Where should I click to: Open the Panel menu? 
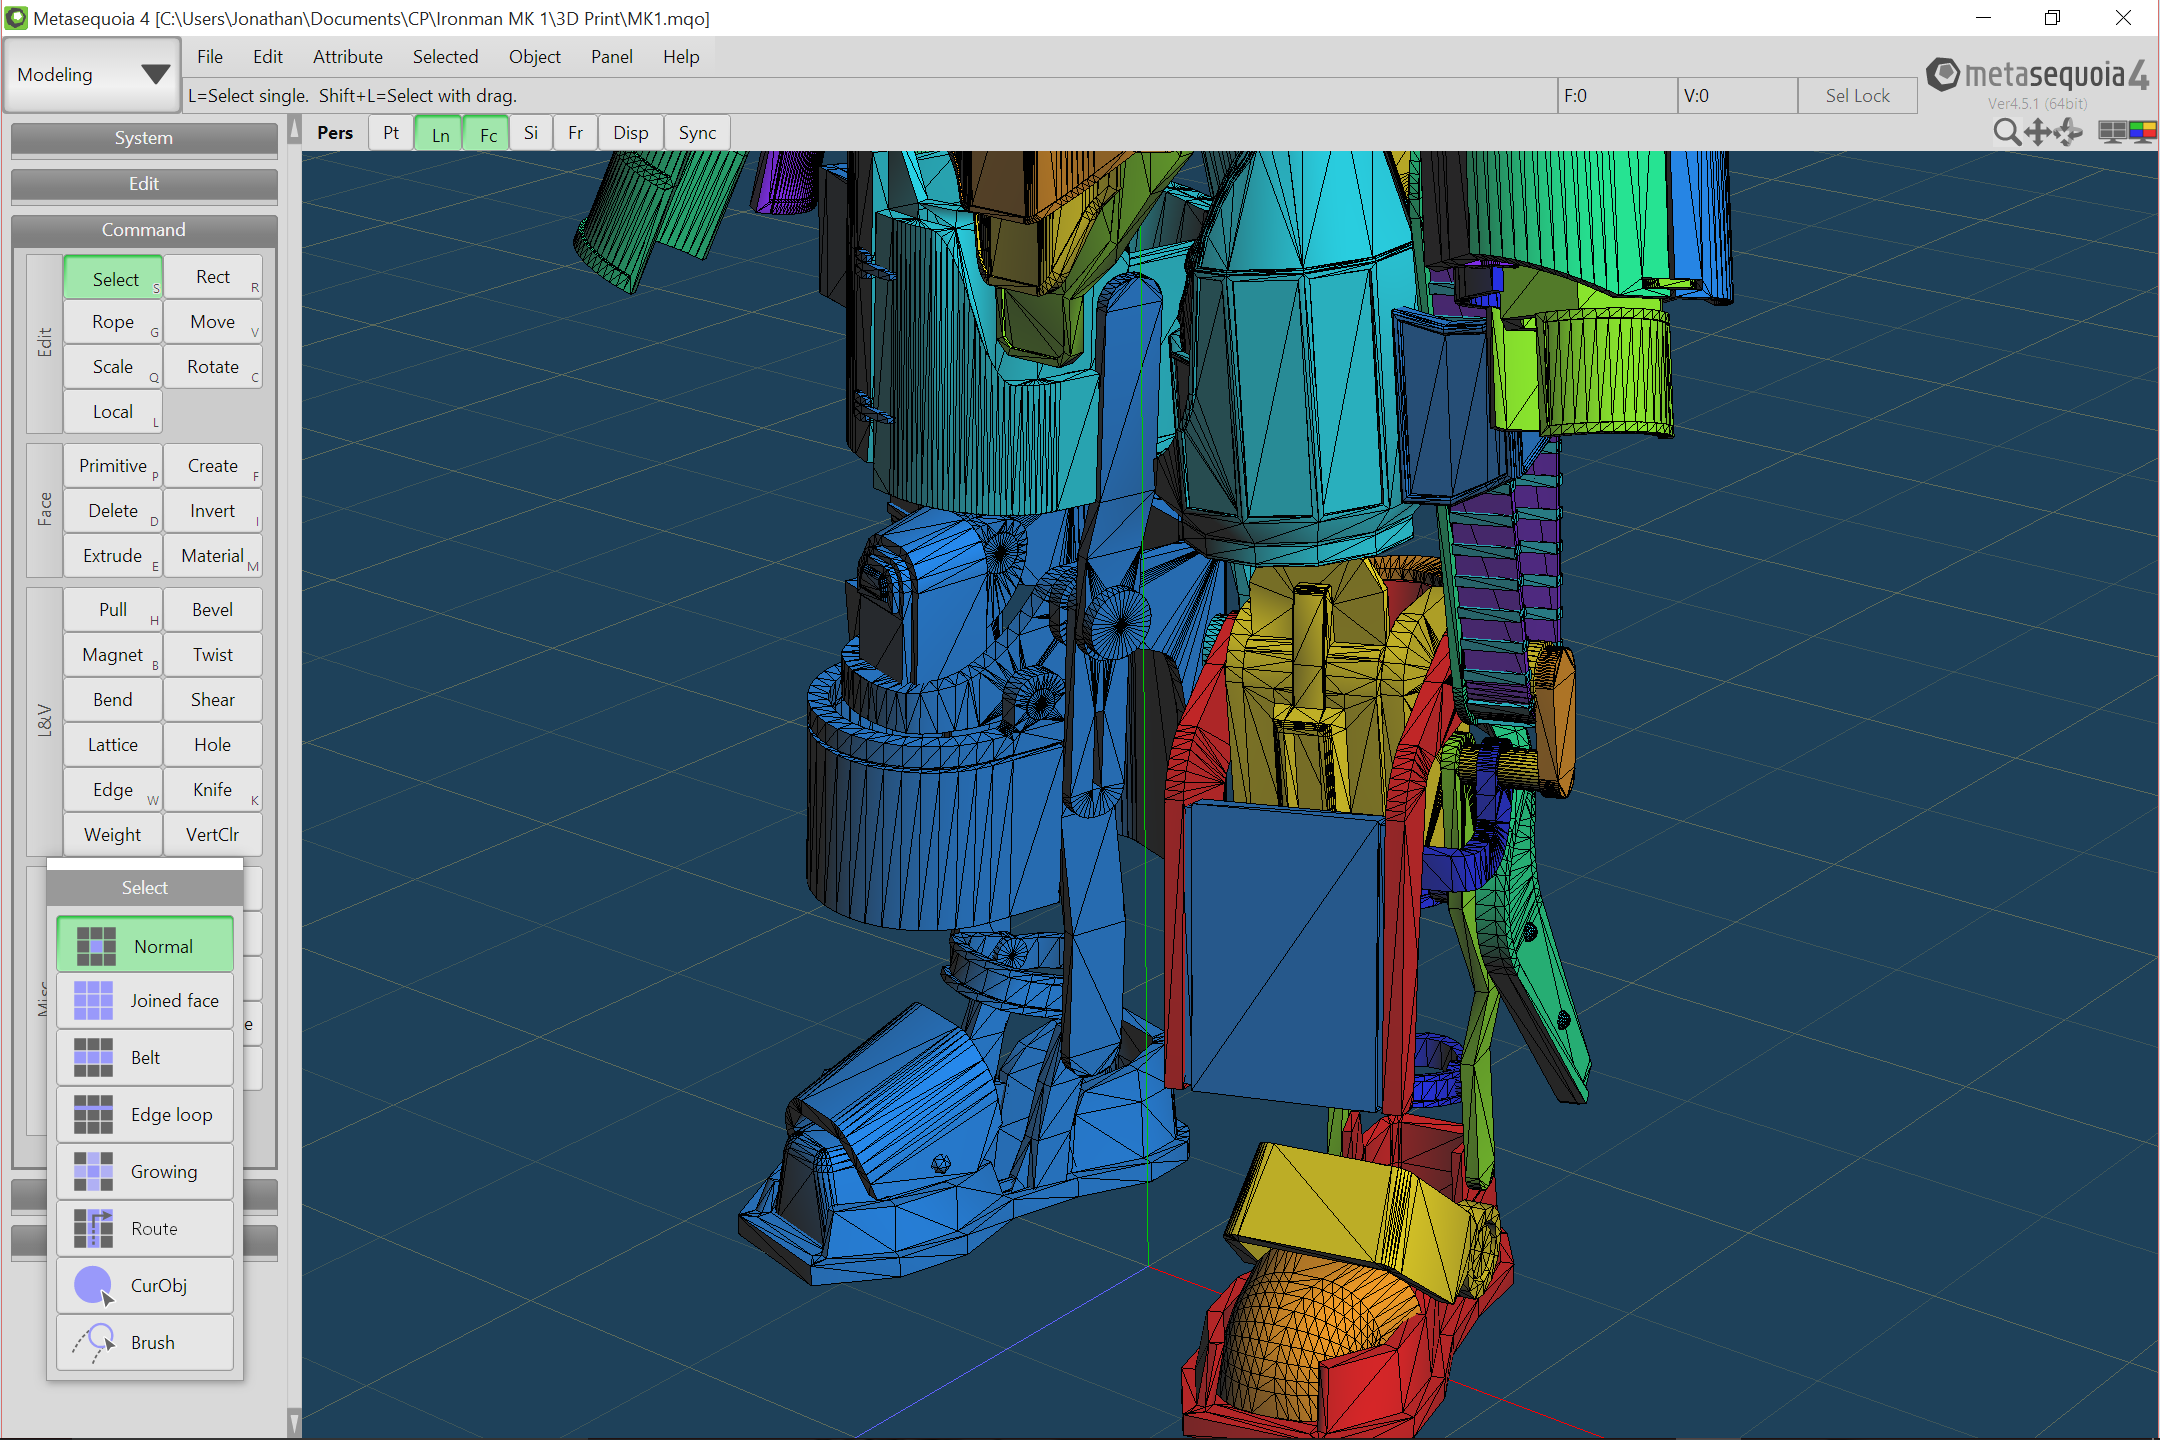click(x=611, y=57)
